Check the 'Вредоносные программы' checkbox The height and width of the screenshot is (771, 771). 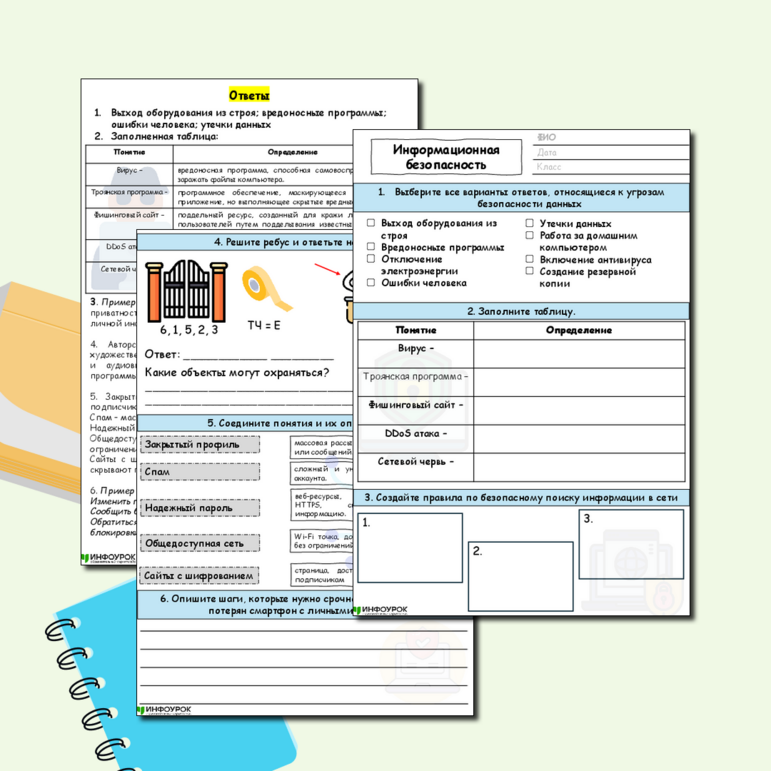click(x=371, y=247)
